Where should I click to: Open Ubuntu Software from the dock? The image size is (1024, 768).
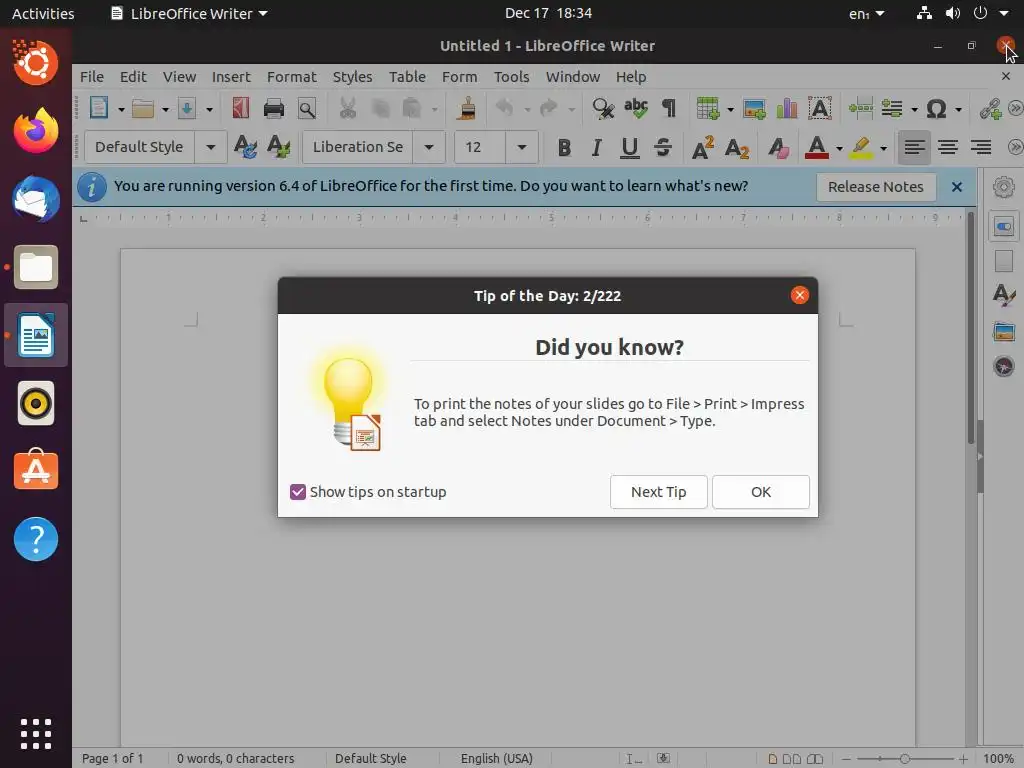(x=36, y=470)
